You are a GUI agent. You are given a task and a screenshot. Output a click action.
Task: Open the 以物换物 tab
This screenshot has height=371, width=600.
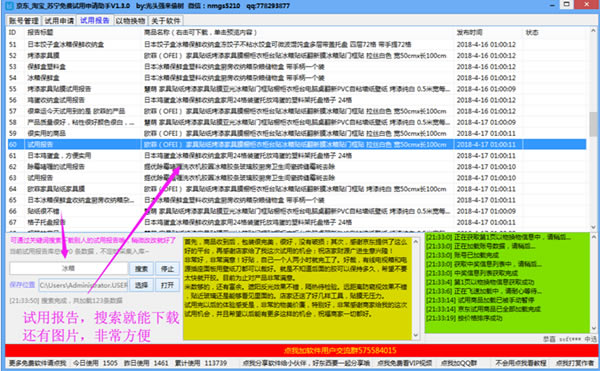point(130,21)
